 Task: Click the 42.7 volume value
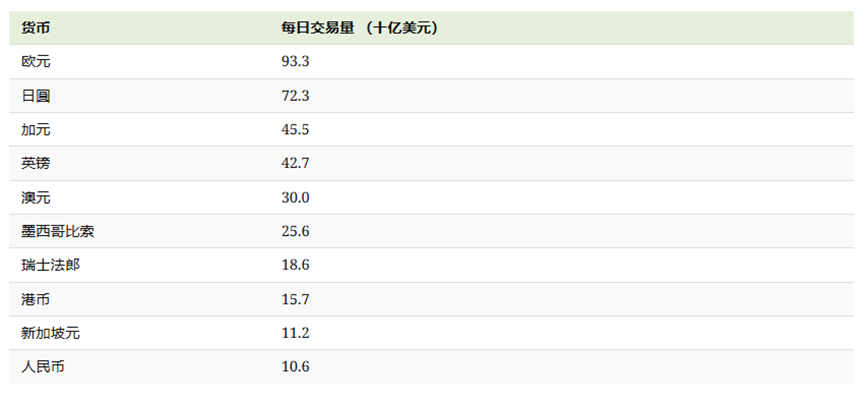pos(295,163)
